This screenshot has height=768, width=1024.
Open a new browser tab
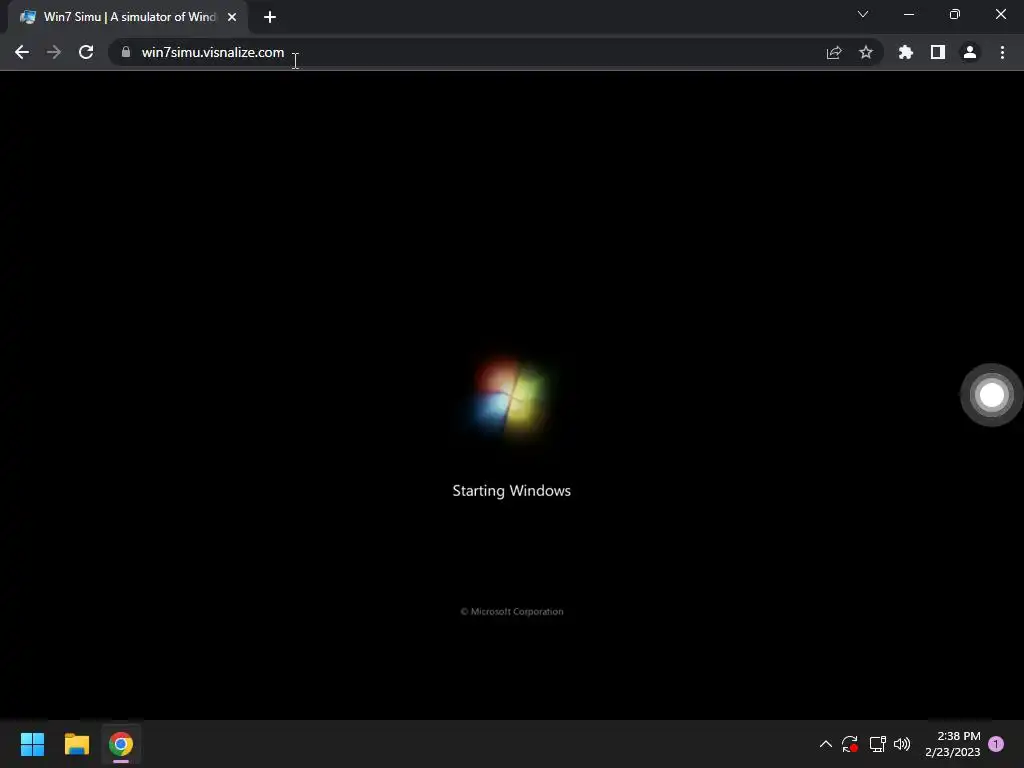[x=270, y=17]
